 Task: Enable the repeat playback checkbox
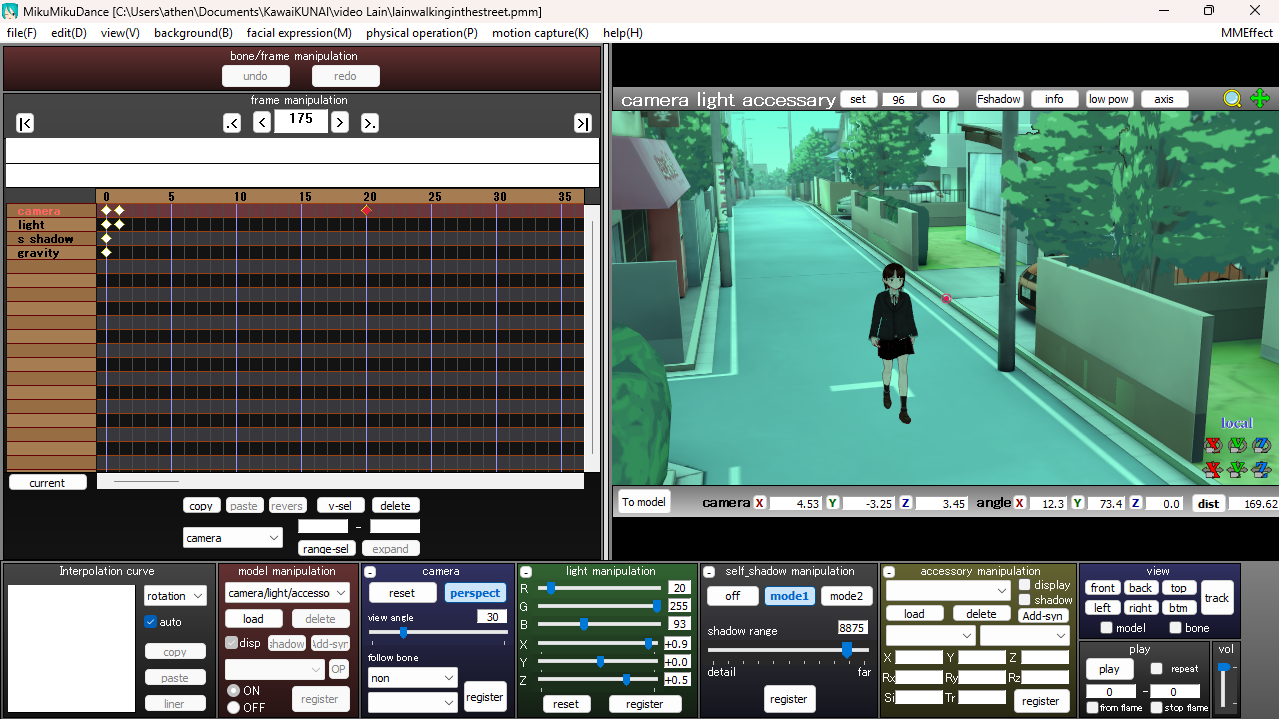click(x=1156, y=669)
